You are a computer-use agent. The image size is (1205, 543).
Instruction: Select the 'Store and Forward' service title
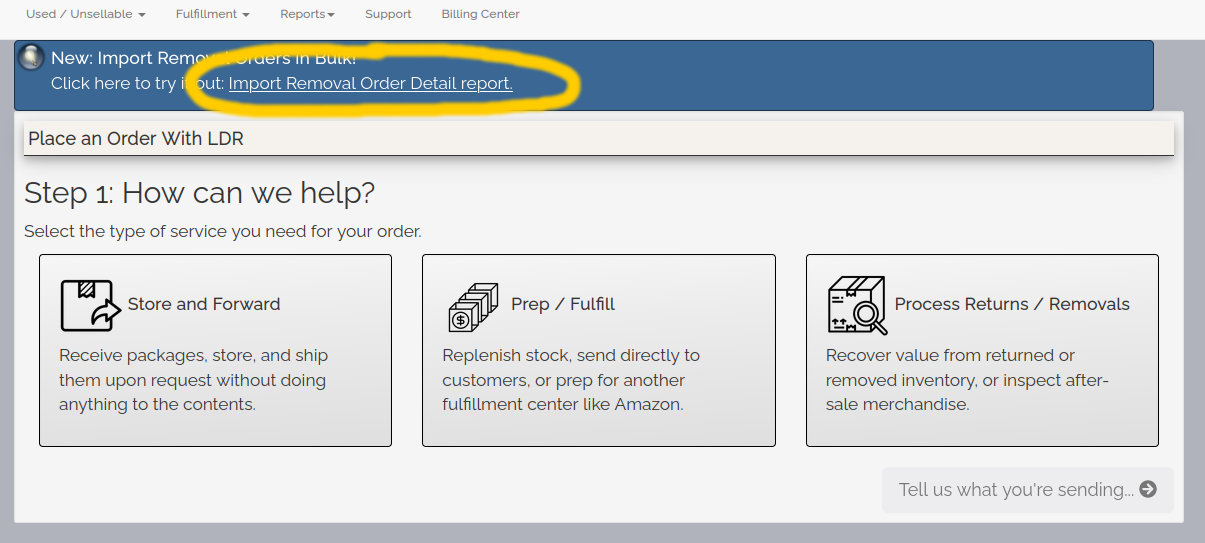point(204,304)
